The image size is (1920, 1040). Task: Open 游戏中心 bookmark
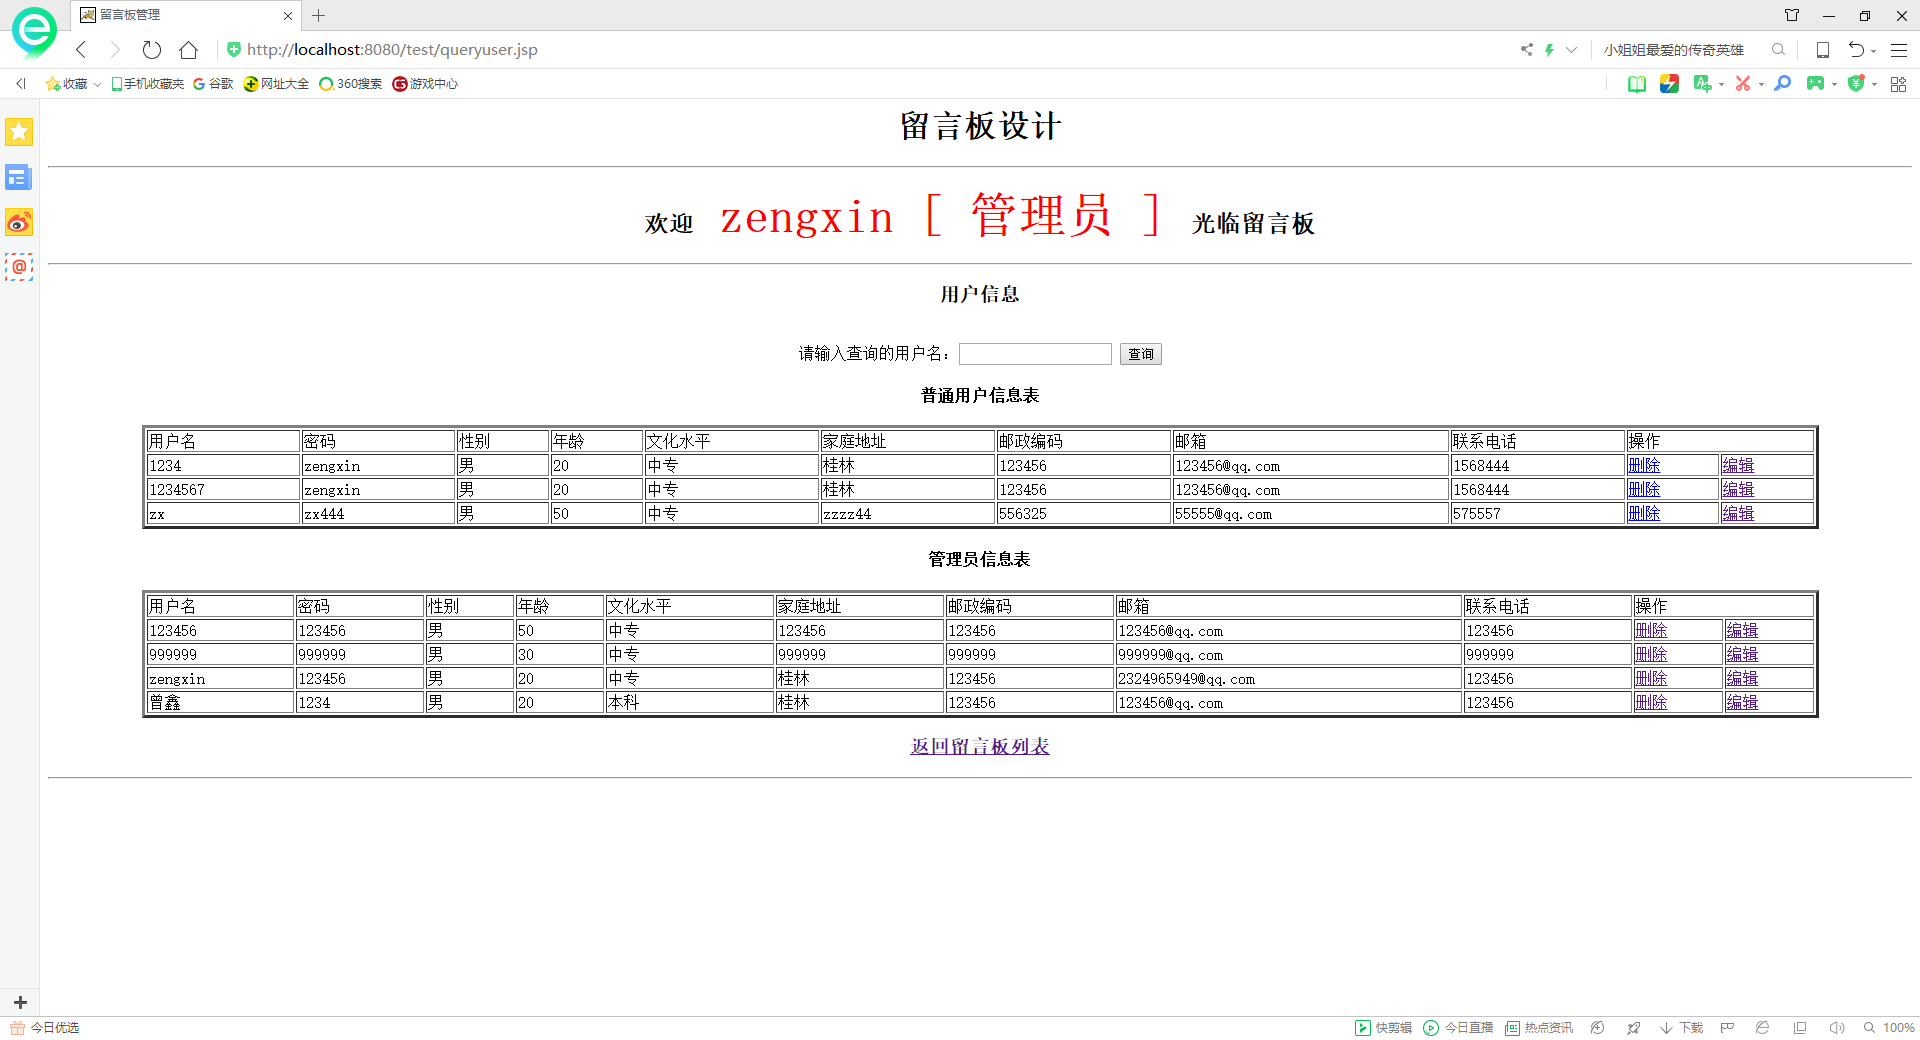pyautogui.click(x=425, y=84)
